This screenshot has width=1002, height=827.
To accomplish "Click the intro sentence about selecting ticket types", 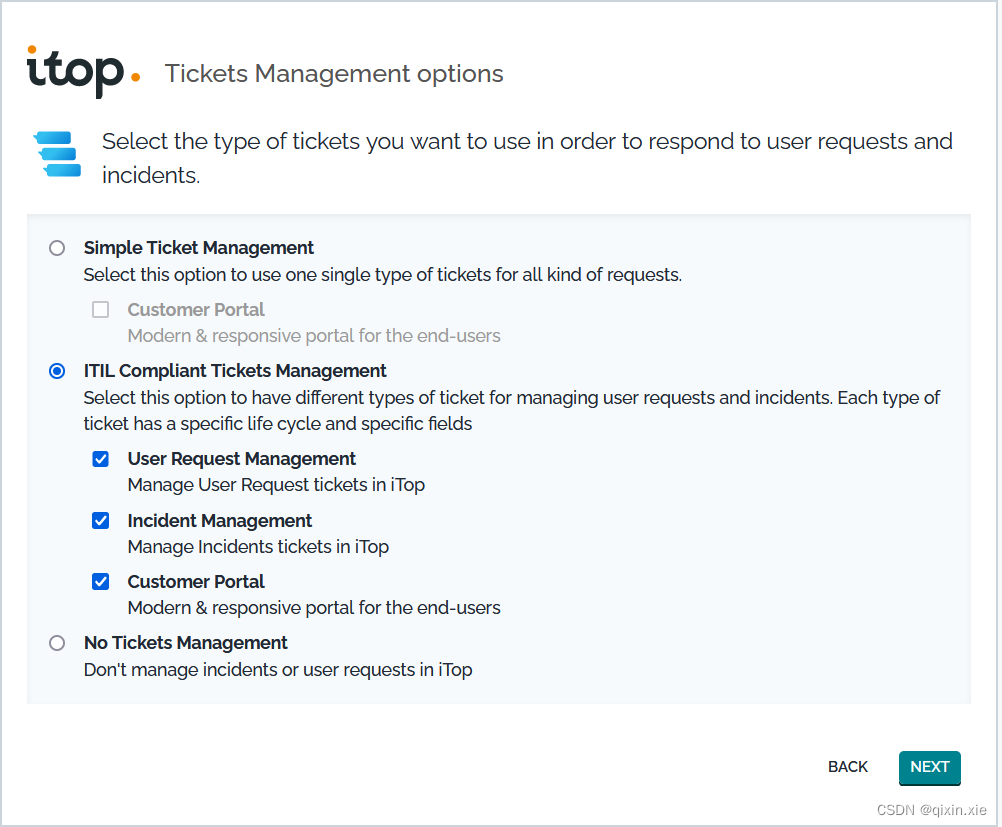I will (x=527, y=158).
